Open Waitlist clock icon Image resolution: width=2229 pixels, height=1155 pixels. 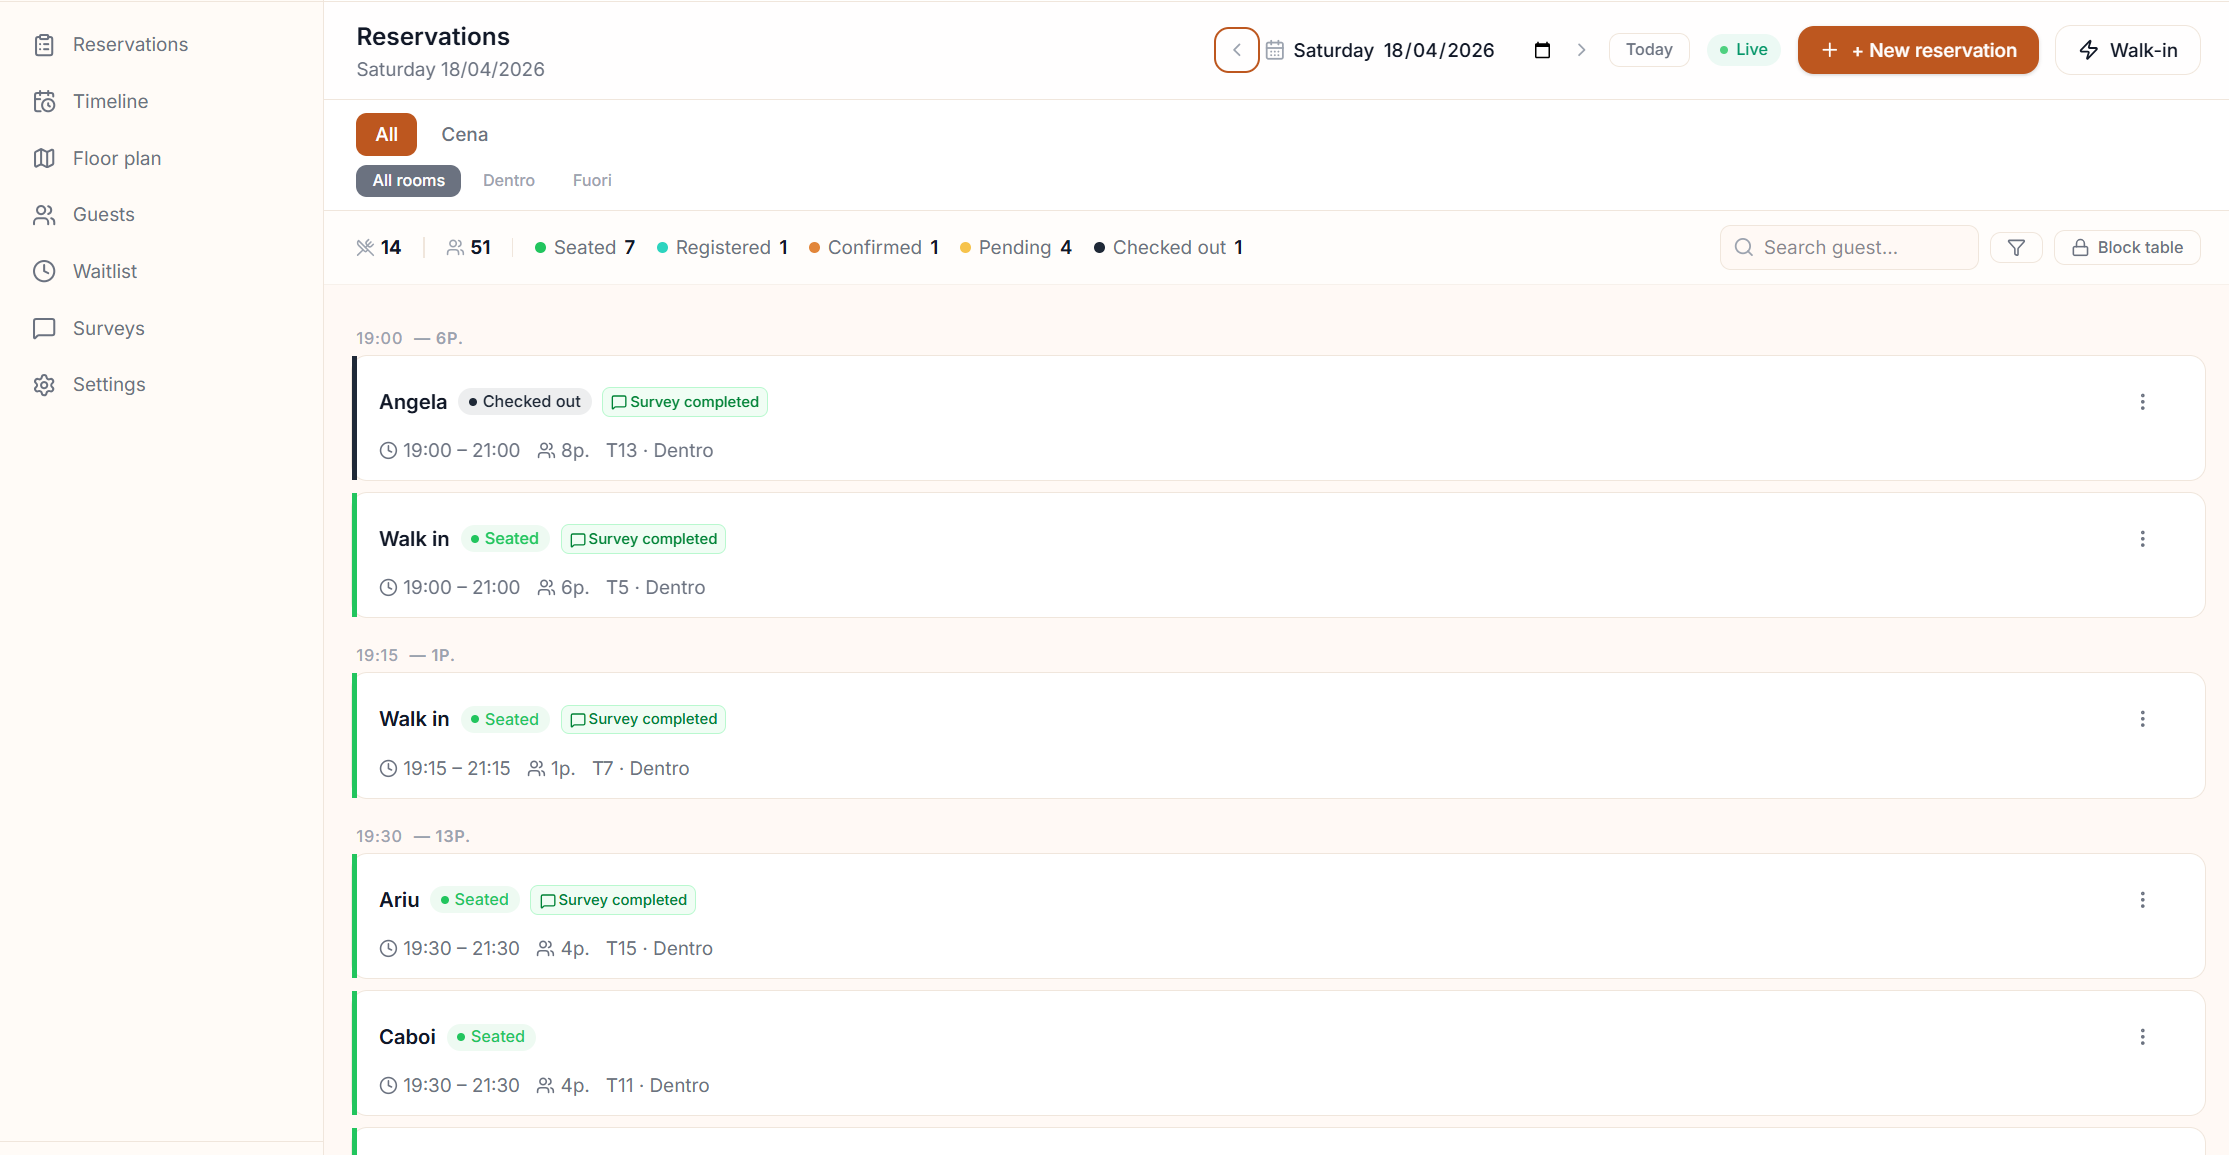point(44,271)
